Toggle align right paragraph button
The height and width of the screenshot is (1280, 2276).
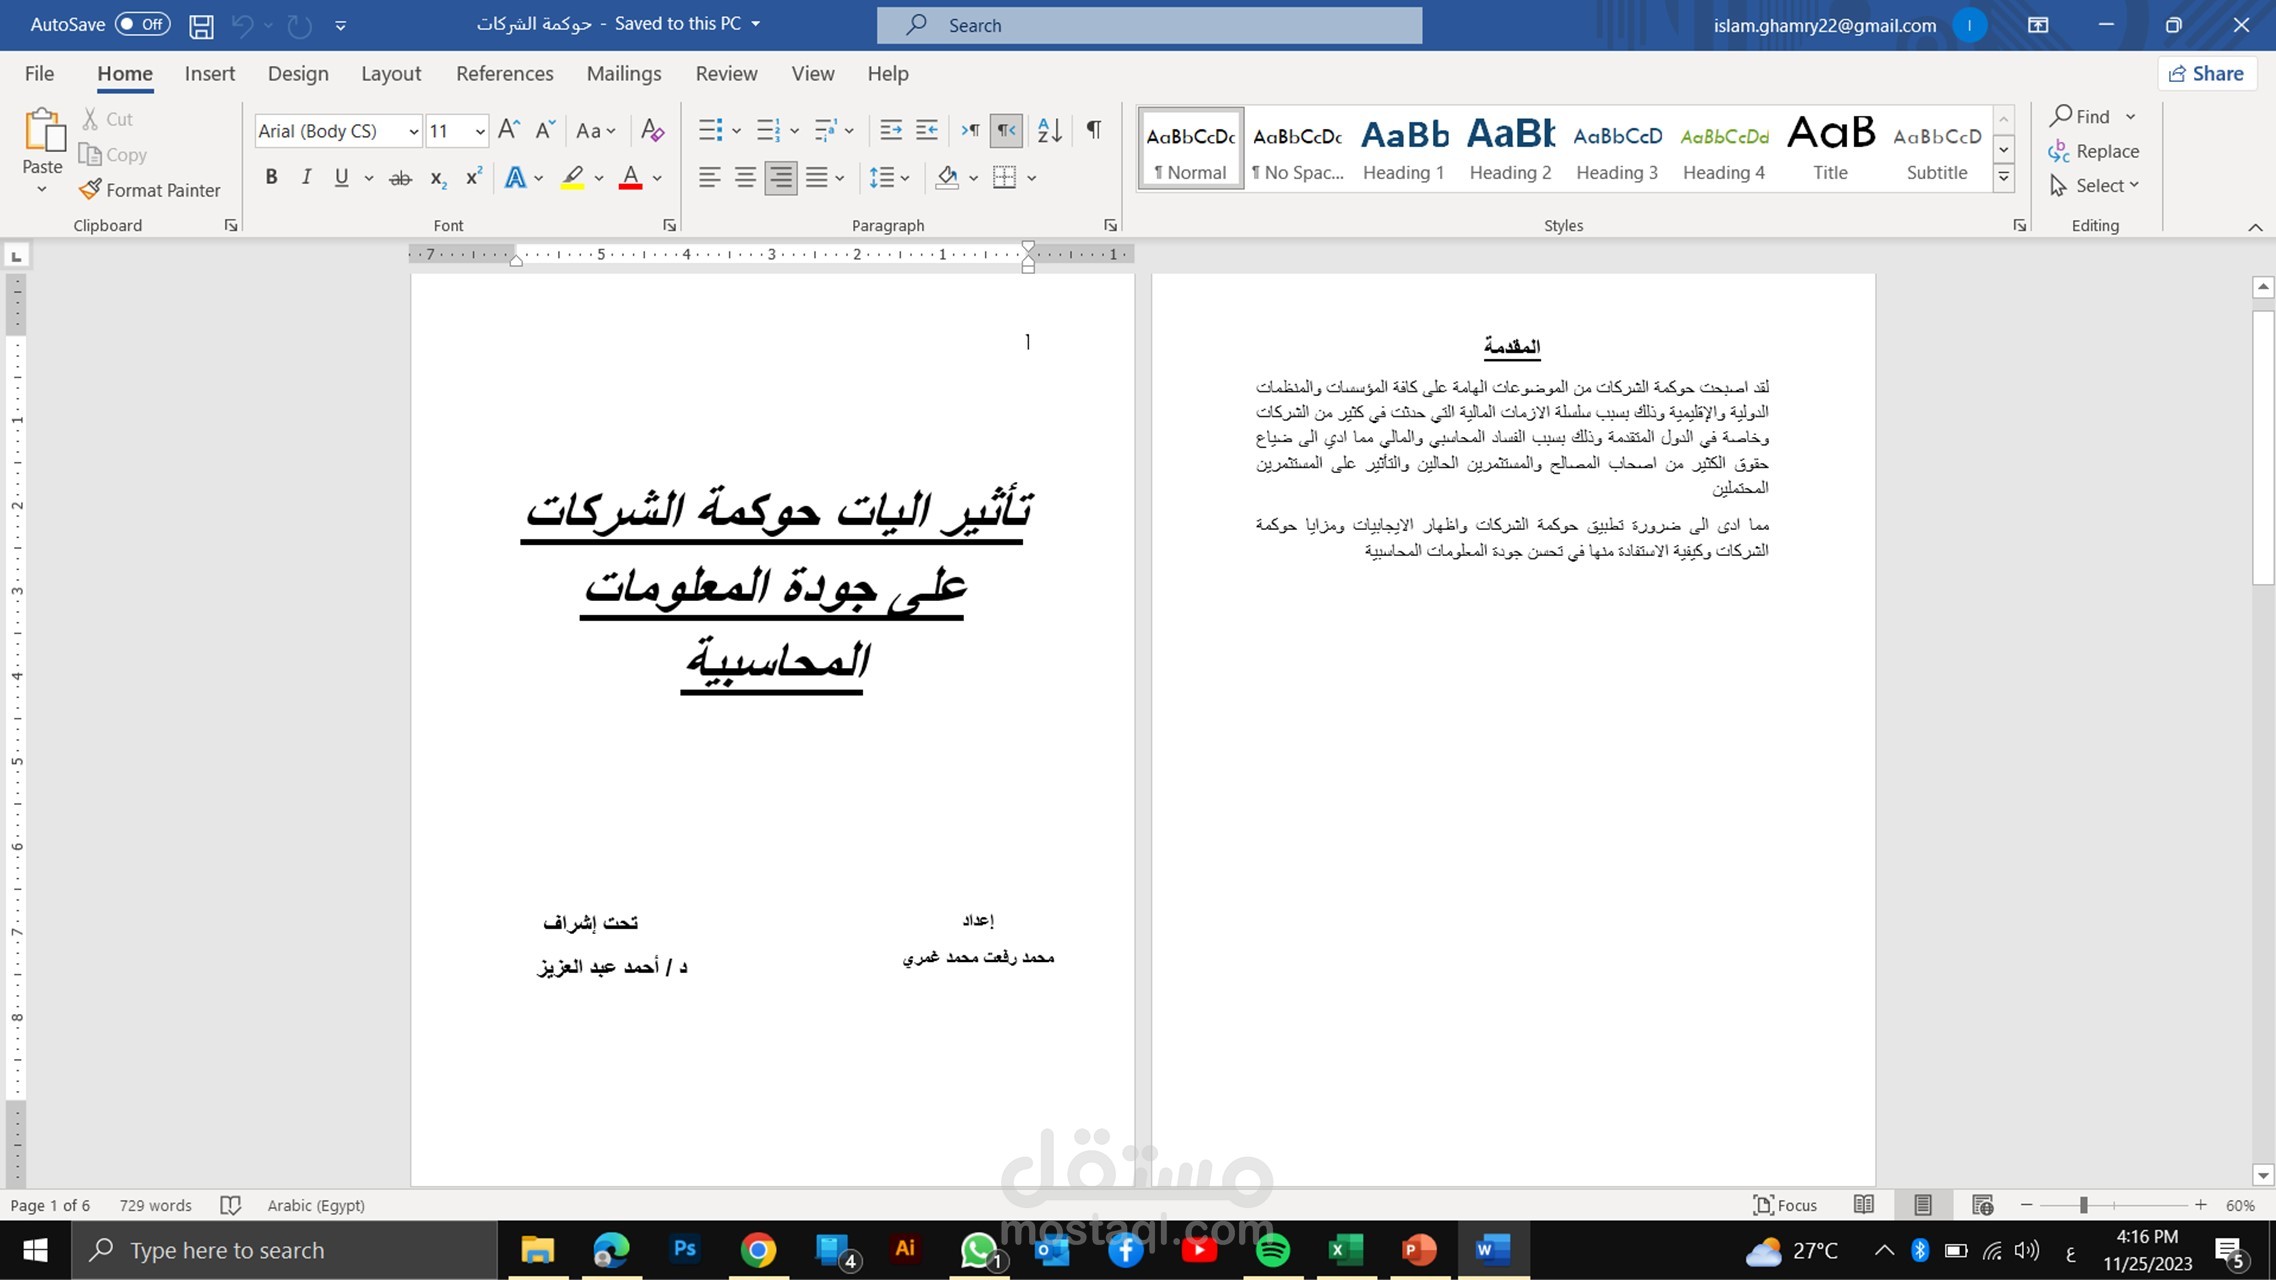(x=781, y=178)
